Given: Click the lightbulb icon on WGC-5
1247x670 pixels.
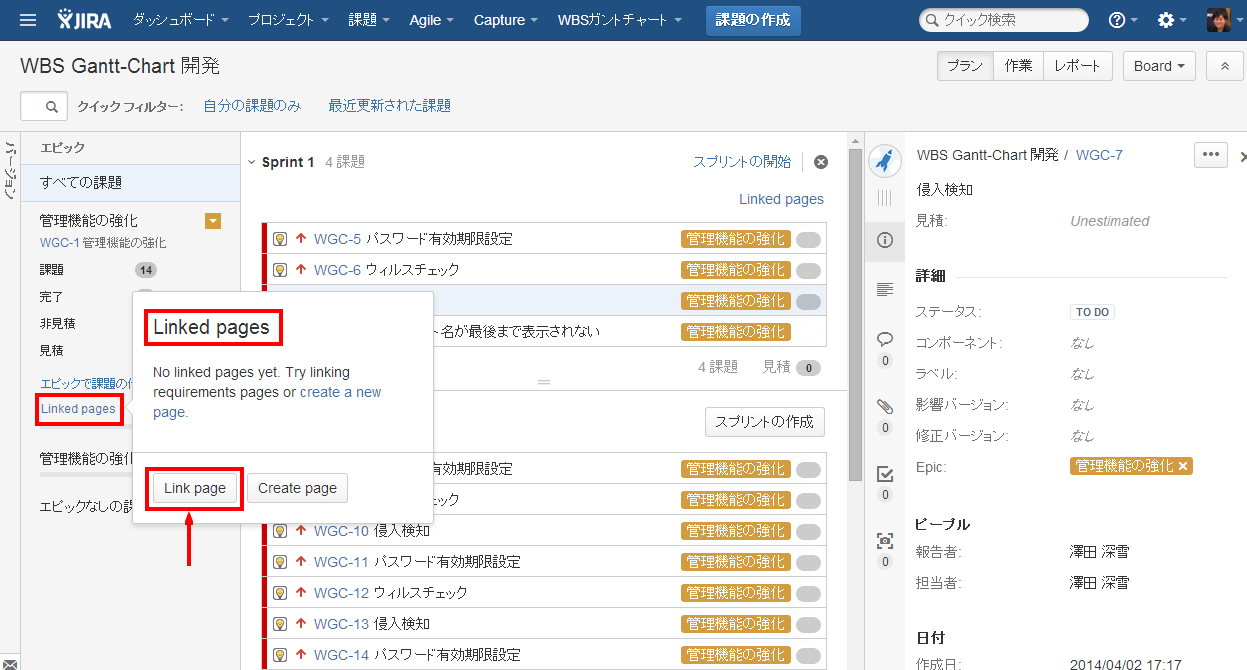Looking at the screenshot, I should point(280,239).
